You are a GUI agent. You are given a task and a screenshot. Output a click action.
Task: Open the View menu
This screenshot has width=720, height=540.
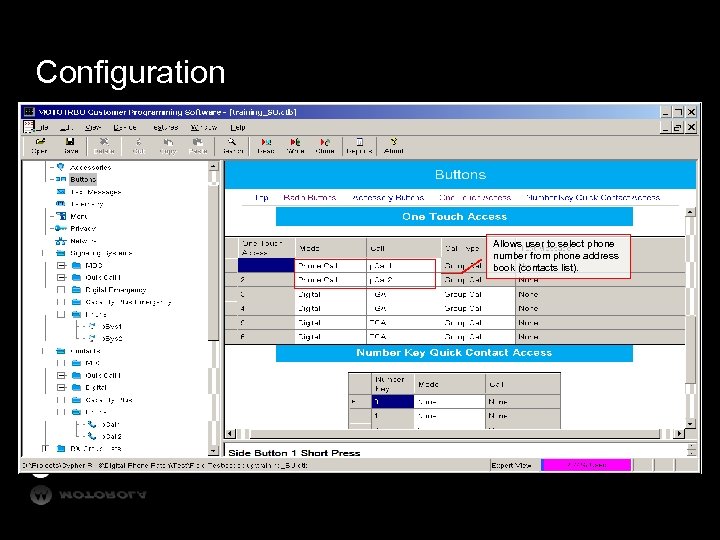tap(93, 127)
